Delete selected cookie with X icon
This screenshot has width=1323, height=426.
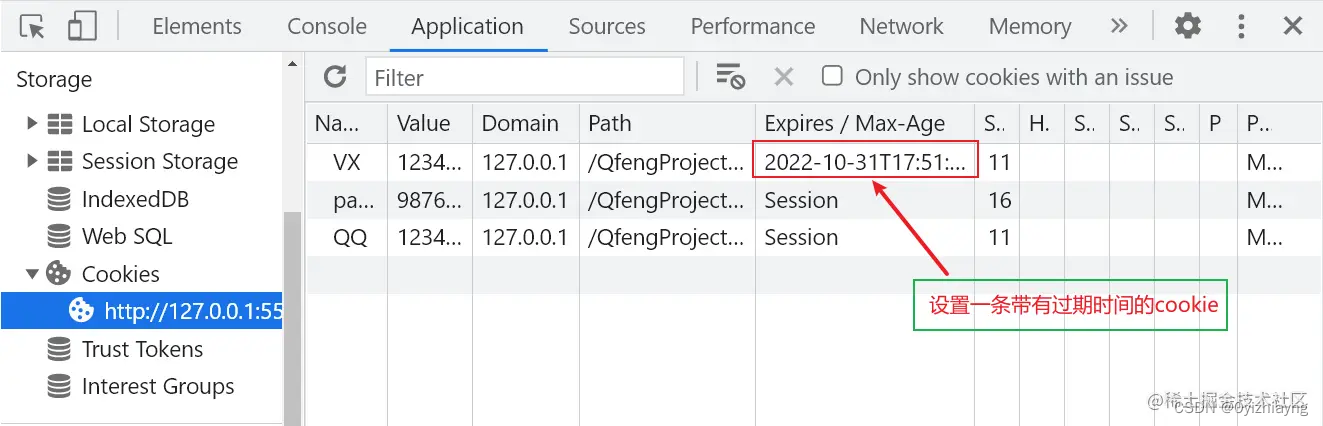point(784,77)
